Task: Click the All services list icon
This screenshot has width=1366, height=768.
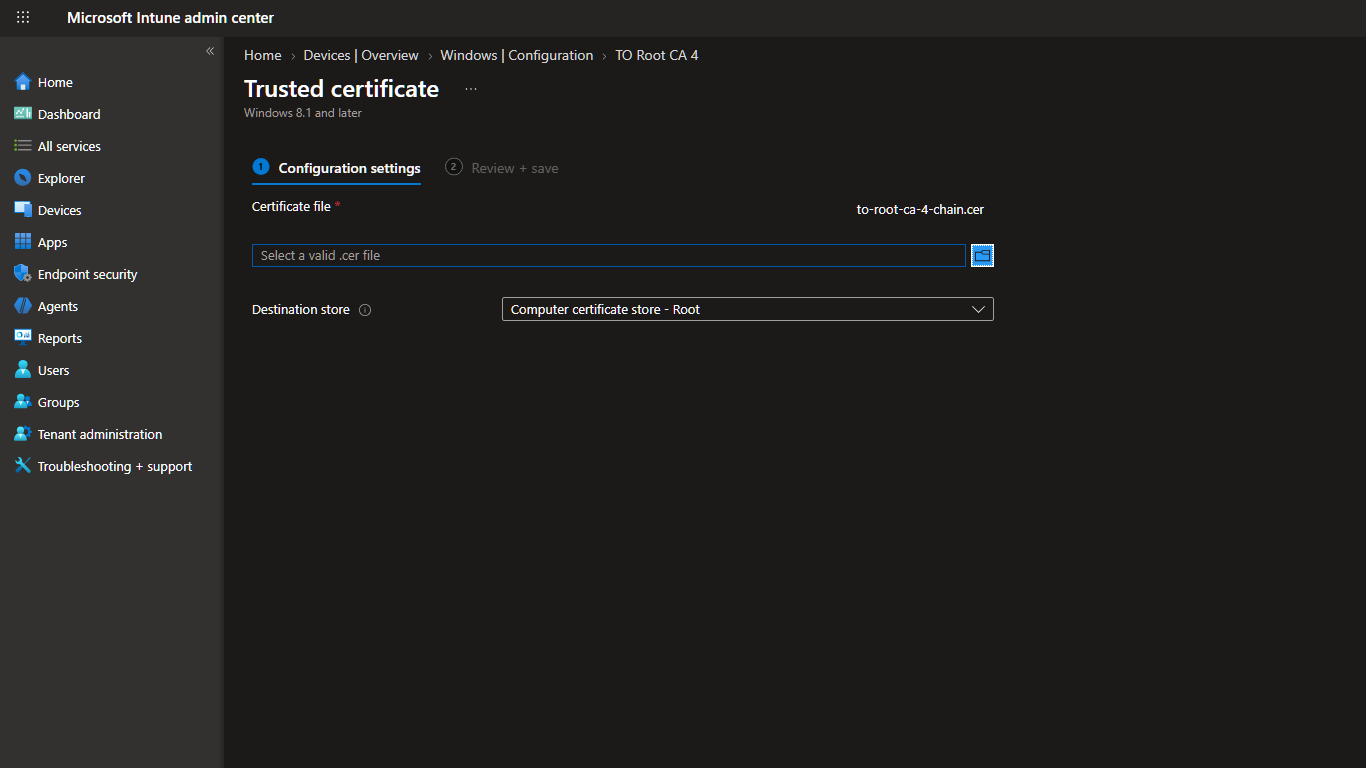Action: [23, 146]
